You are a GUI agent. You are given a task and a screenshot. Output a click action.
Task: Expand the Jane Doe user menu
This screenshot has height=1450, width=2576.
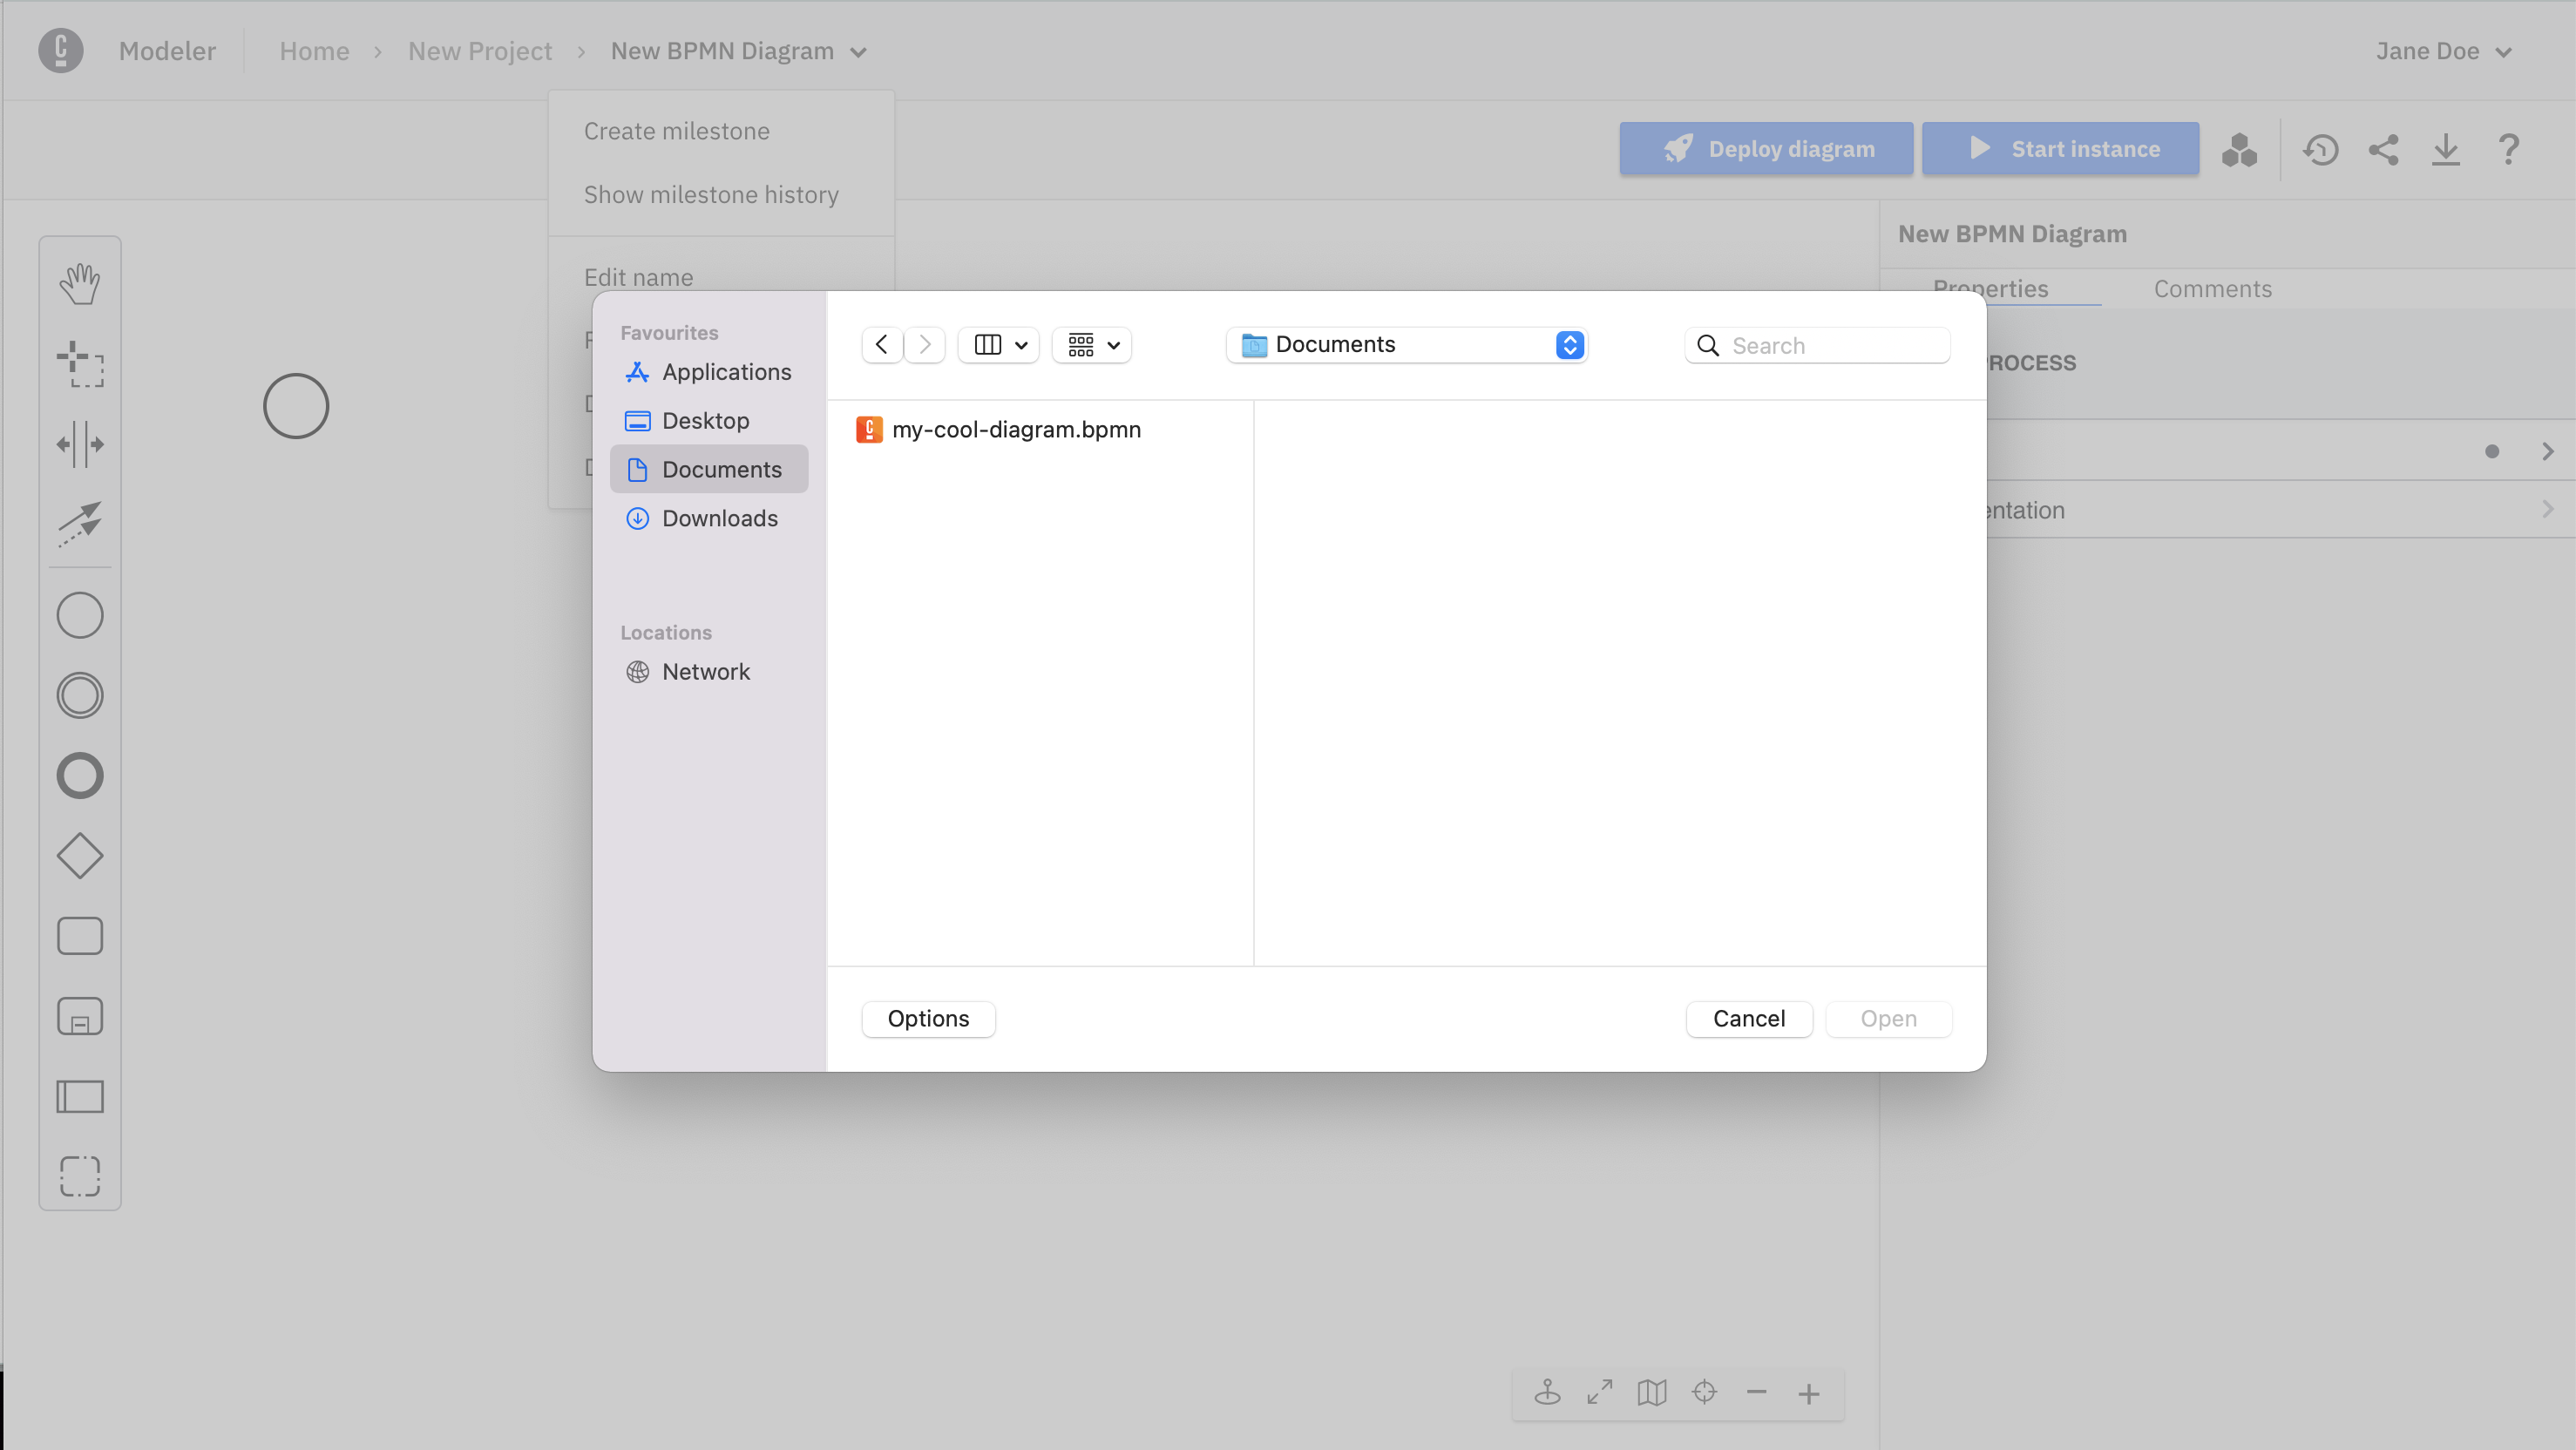(x=2443, y=51)
